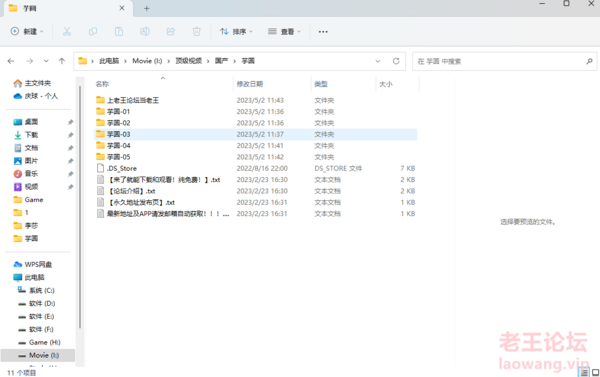Open 图片 Pictures in sidebar
Screen dimensions: 600x377
coord(26,161)
